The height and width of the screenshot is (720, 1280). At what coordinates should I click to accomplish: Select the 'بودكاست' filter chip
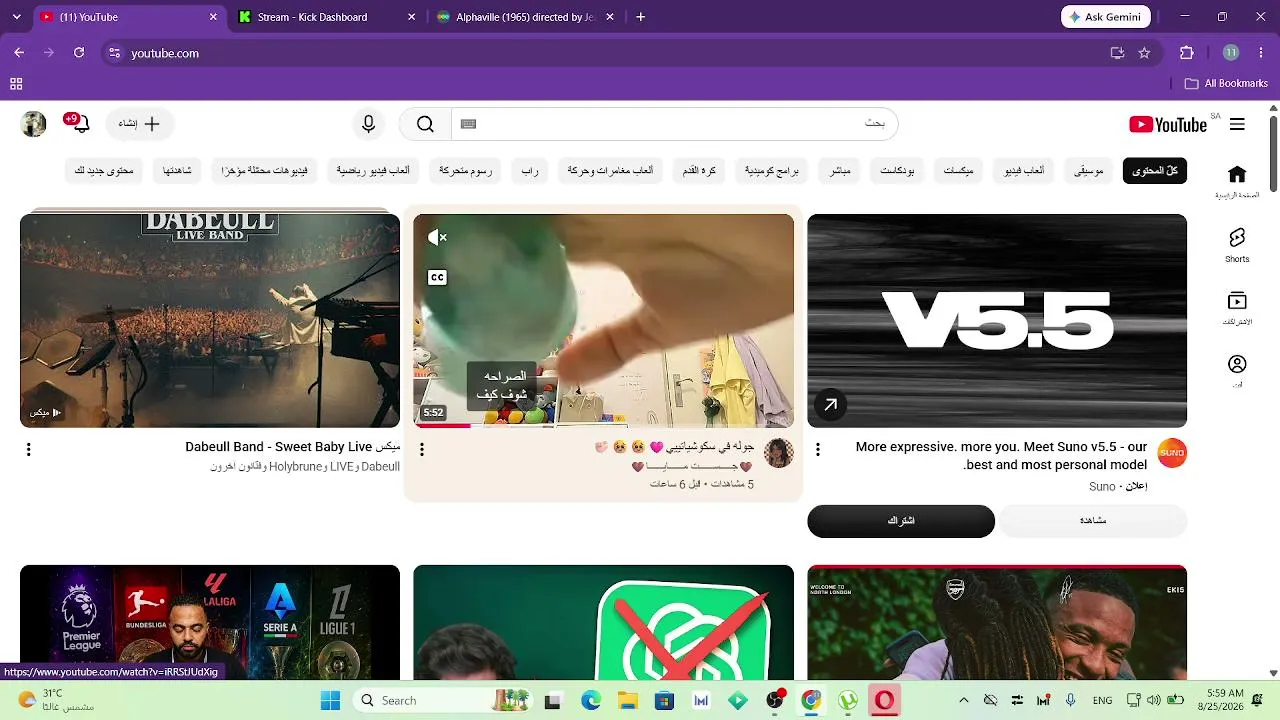click(897, 171)
